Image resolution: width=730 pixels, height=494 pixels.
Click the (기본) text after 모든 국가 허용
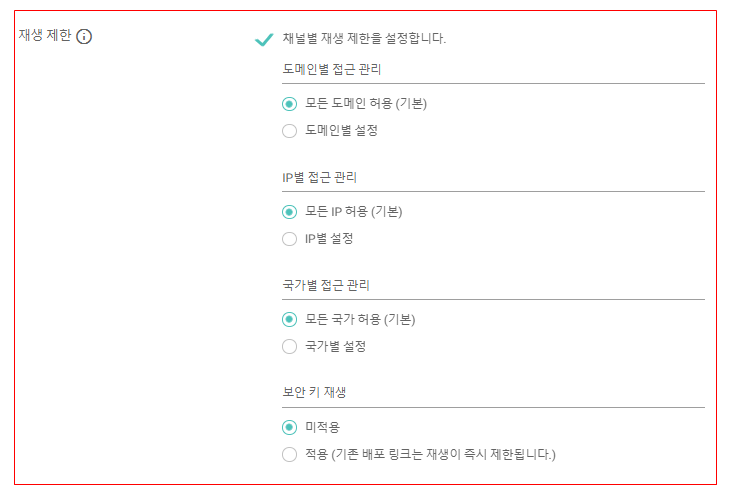coord(399,319)
